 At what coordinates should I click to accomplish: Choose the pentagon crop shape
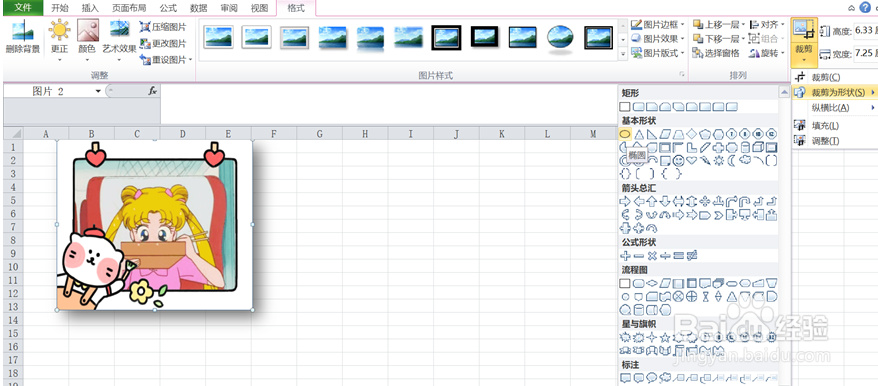tap(705, 134)
